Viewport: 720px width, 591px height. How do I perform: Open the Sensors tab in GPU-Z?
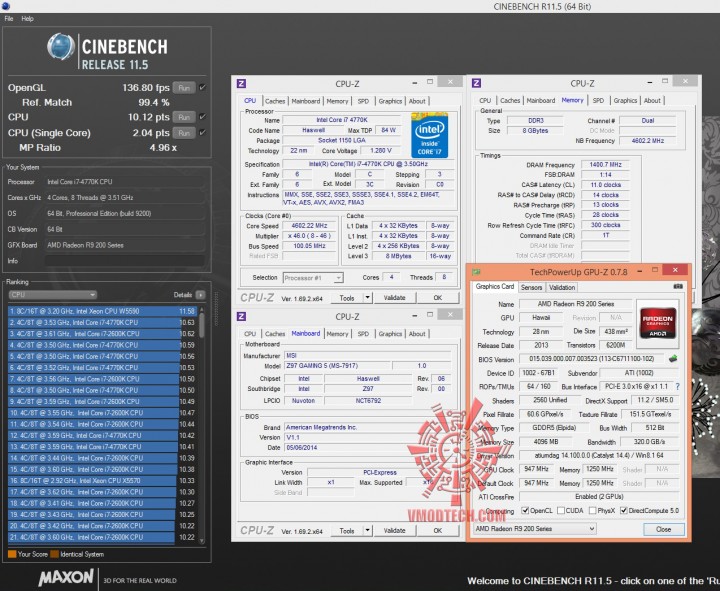click(x=531, y=287)
